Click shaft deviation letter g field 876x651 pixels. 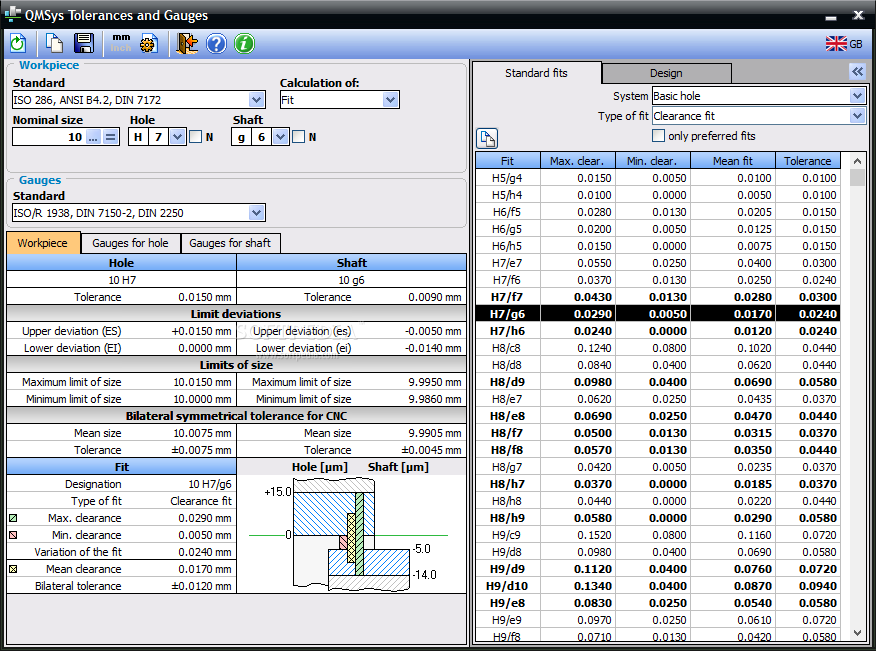pyautogui.click(x=241, y=137)
